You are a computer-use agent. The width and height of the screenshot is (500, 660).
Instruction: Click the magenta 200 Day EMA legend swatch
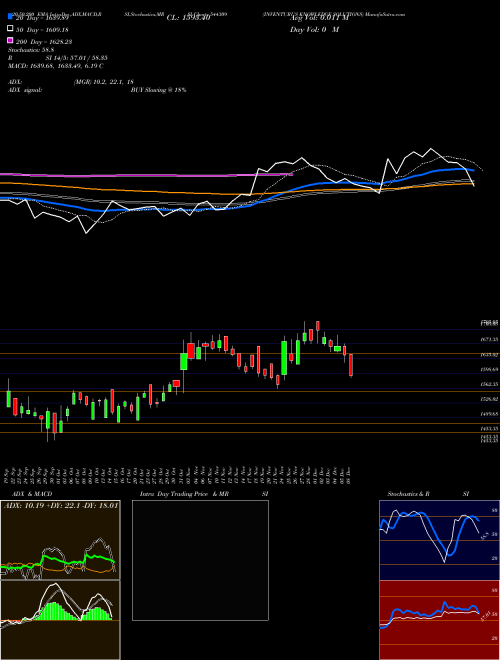[11, 40]
